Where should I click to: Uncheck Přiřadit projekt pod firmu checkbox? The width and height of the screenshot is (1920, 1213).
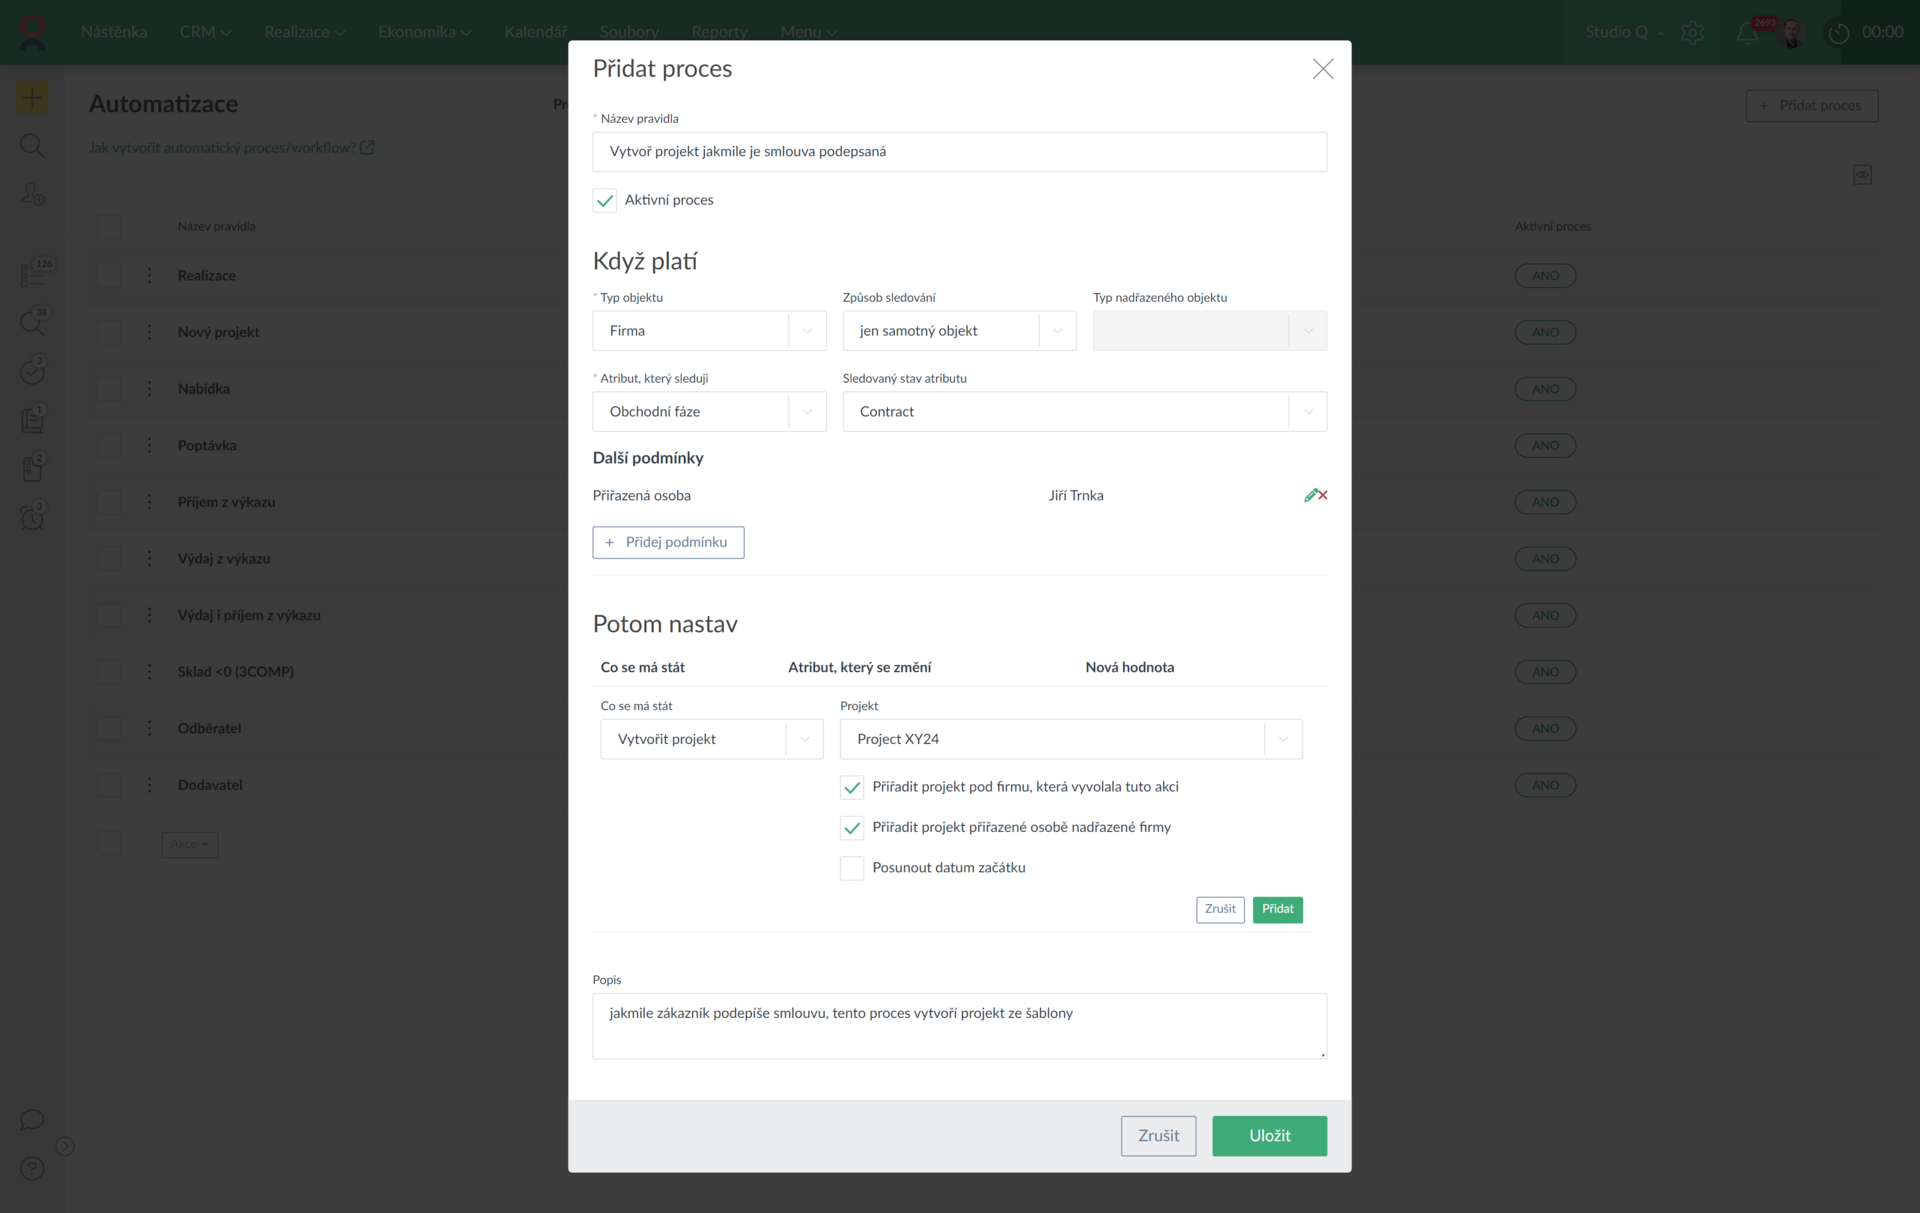point(851,788)
